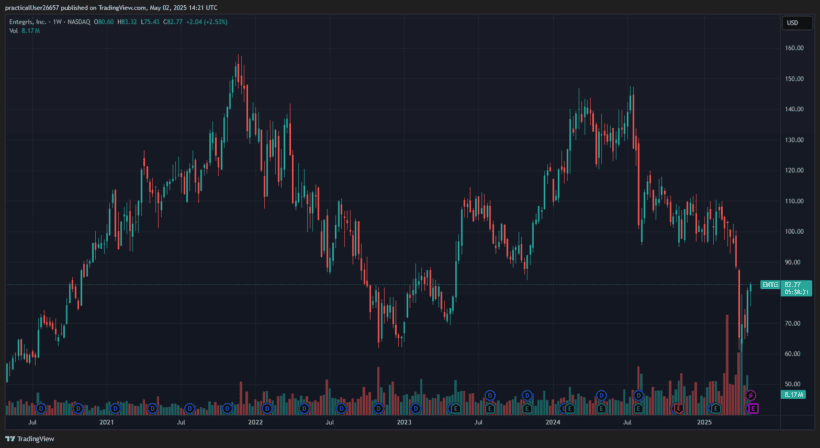
Task: Click the 82.77 current price label
Action: 794,284
